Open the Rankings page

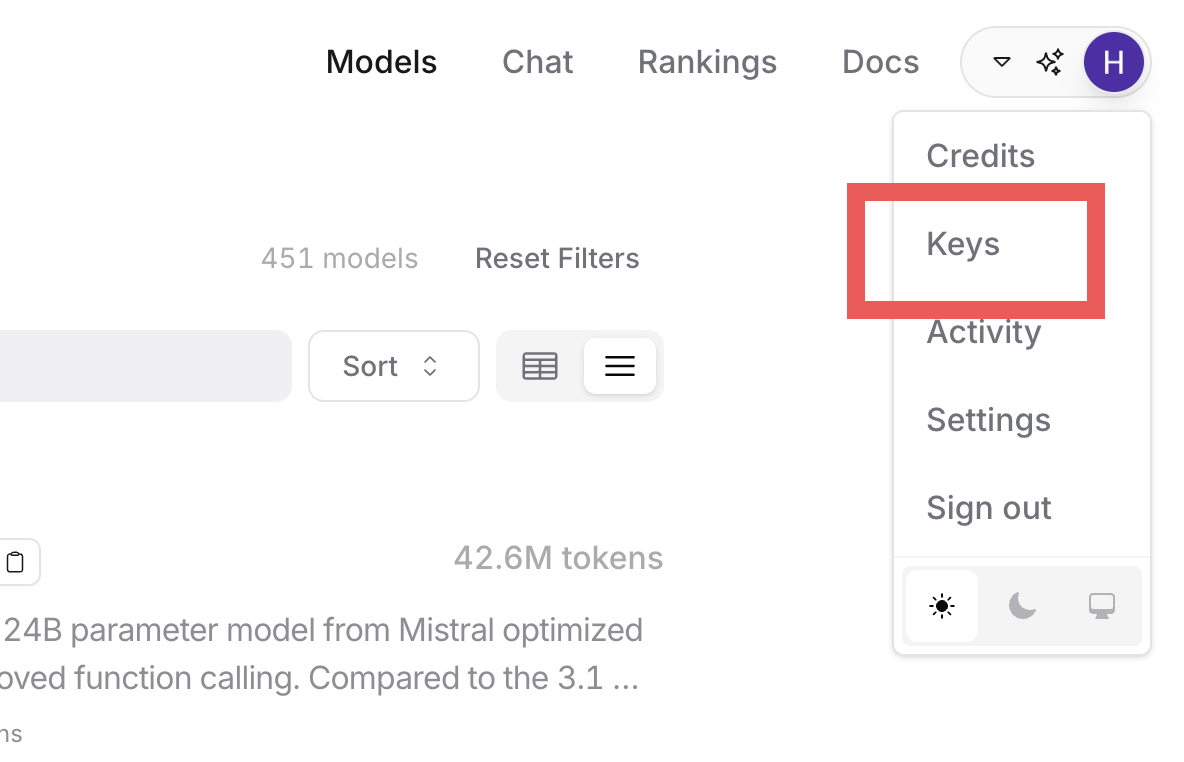(x=708, y=62)
